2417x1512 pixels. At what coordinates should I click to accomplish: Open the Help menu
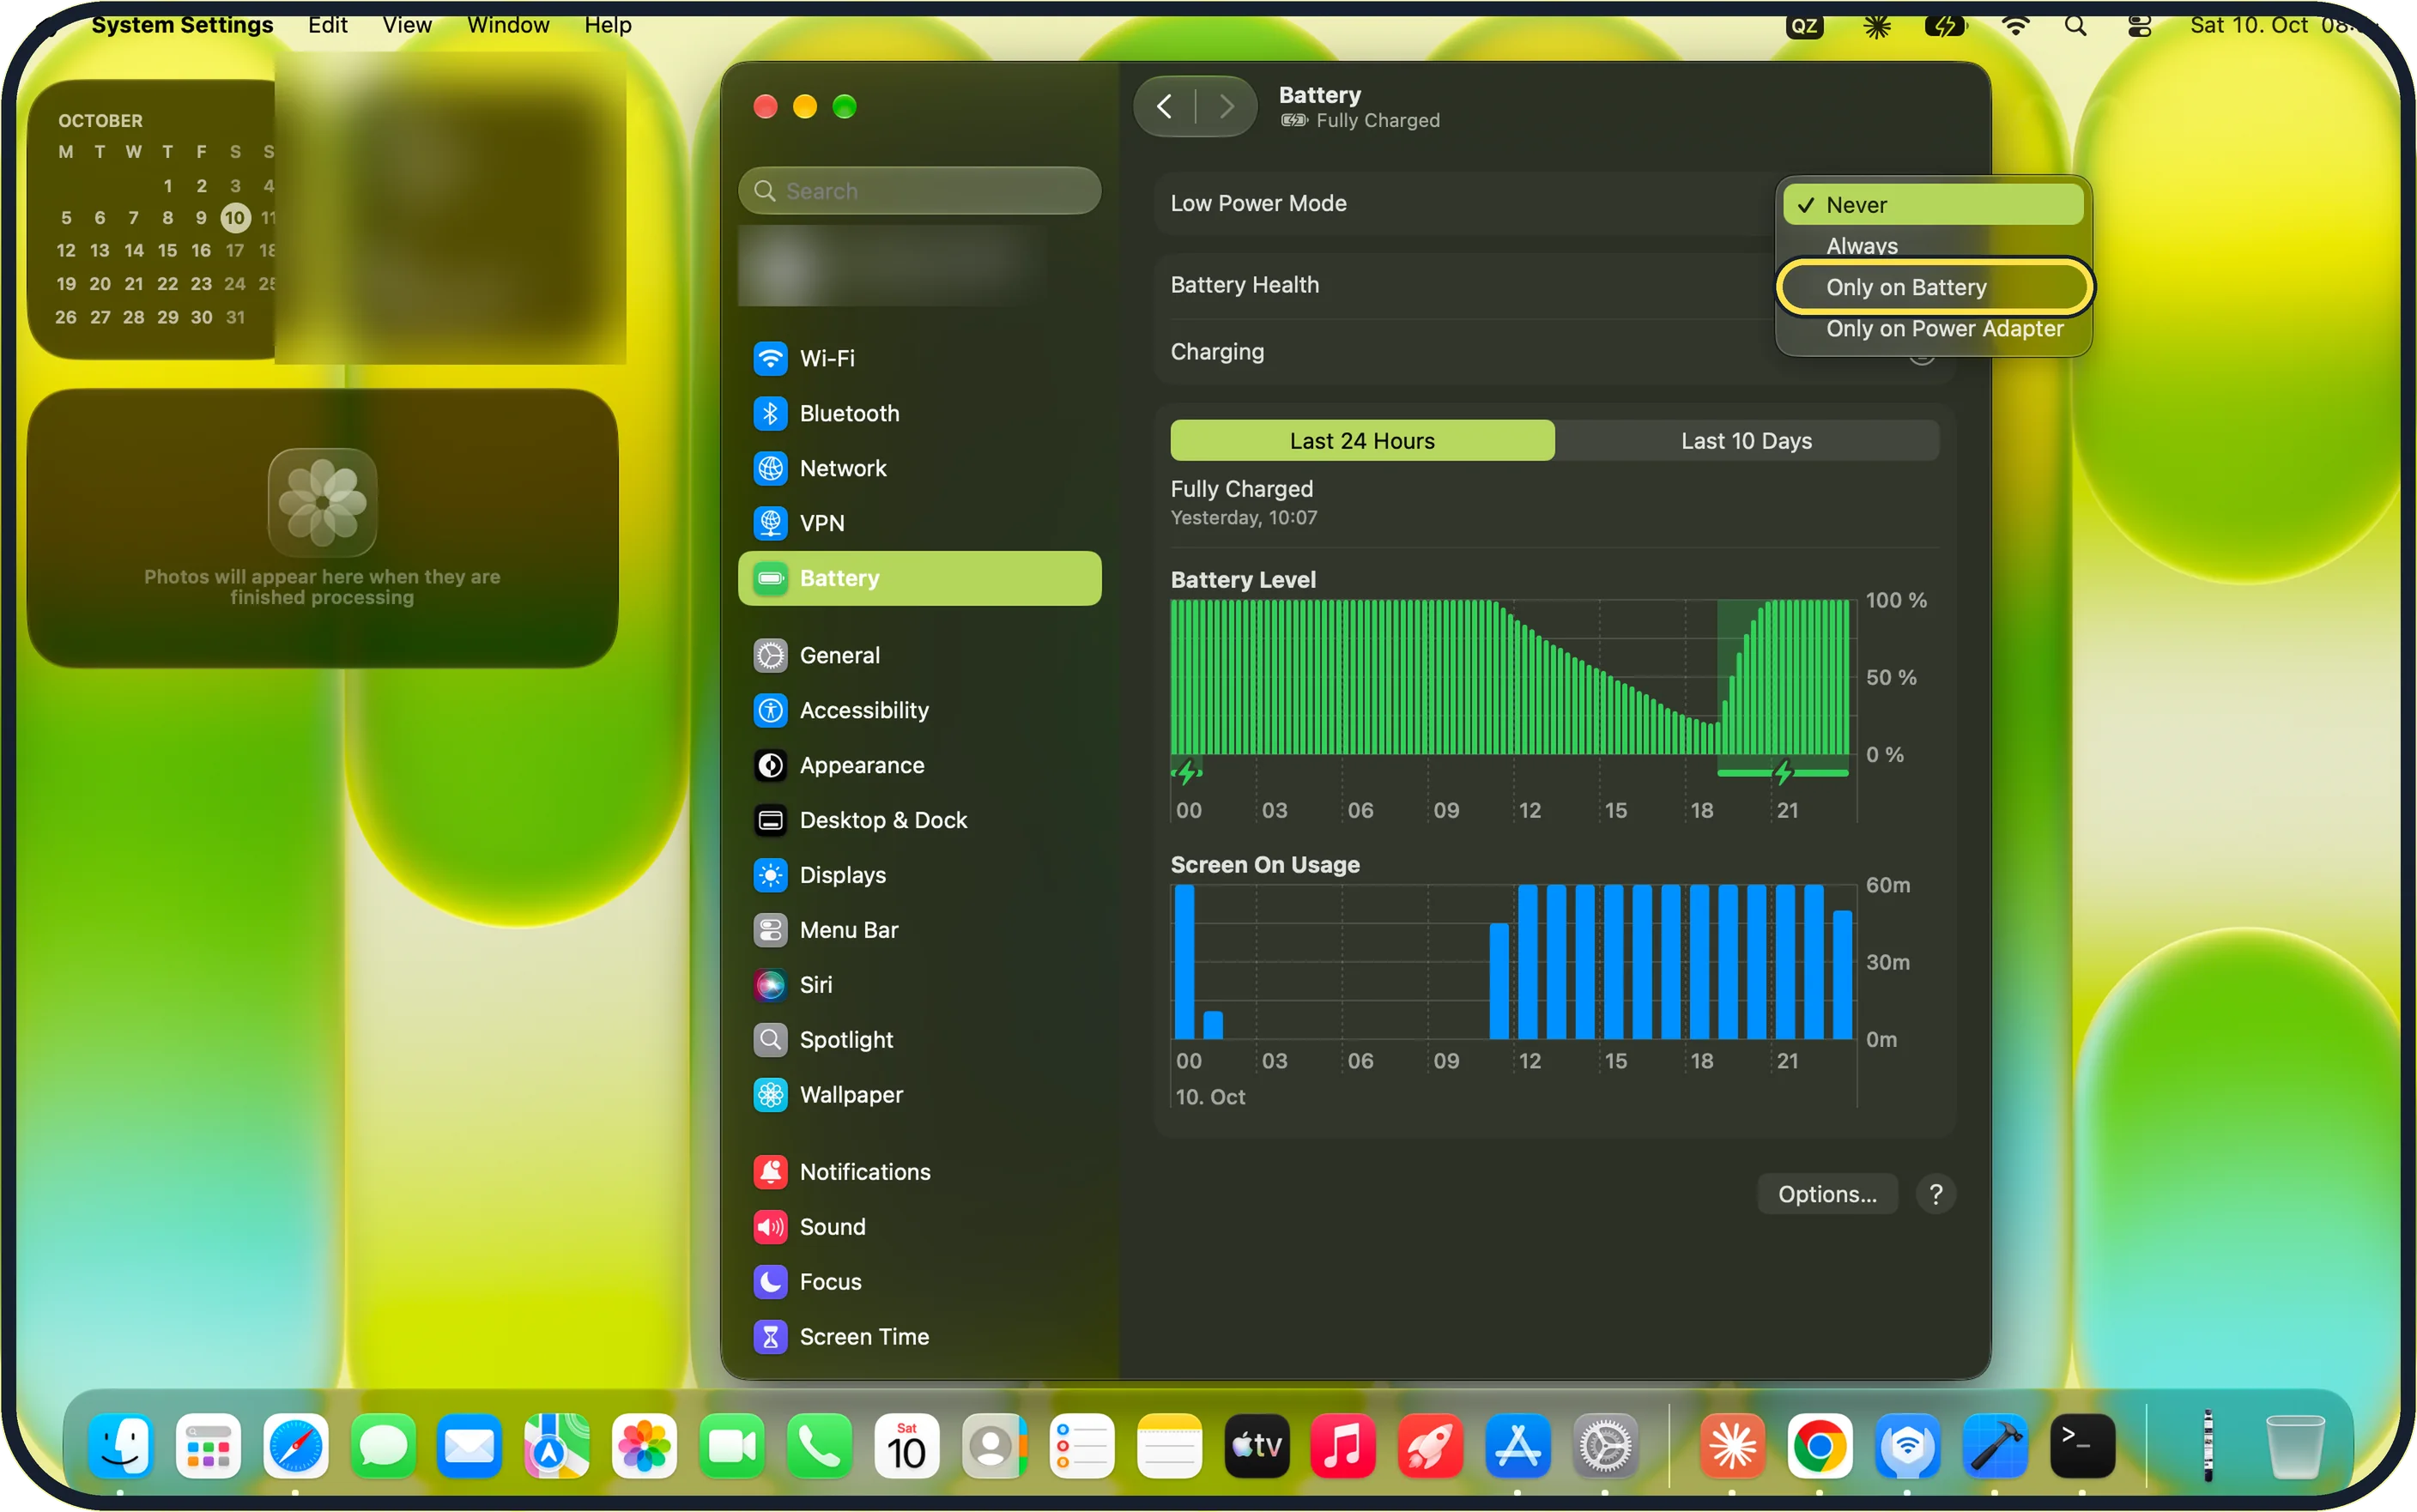(x=608, y=25)
